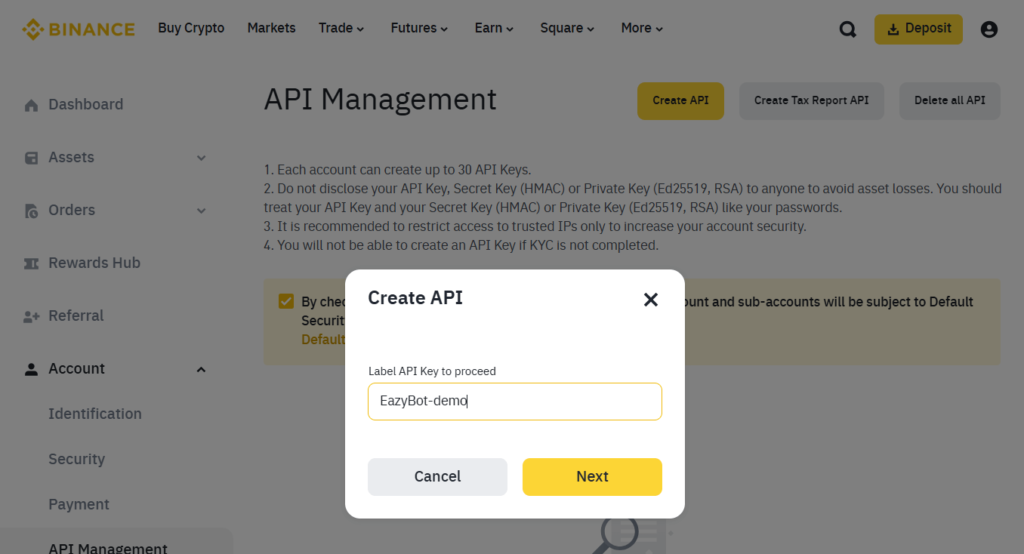Viewport: 1024px width, 554px height.
Task: Click note about 30 API Keys
Action: [398, 170]
